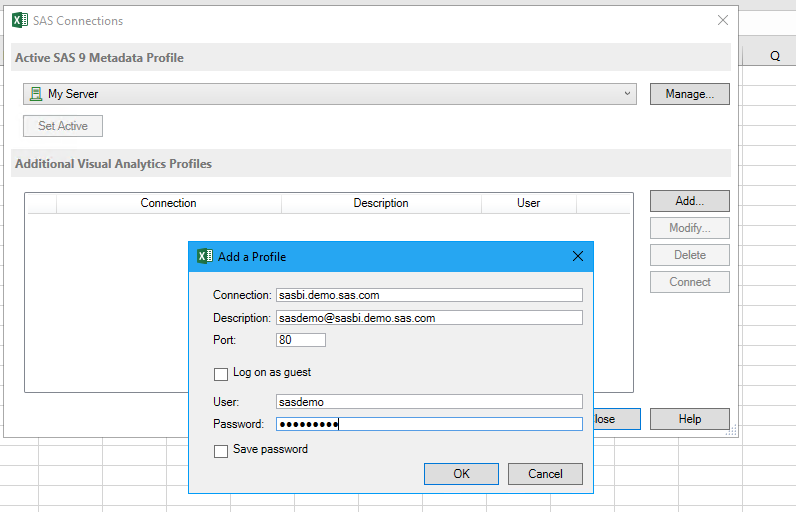Confirm the new profile with OK

pyautogui.click(x=461, y=473)
